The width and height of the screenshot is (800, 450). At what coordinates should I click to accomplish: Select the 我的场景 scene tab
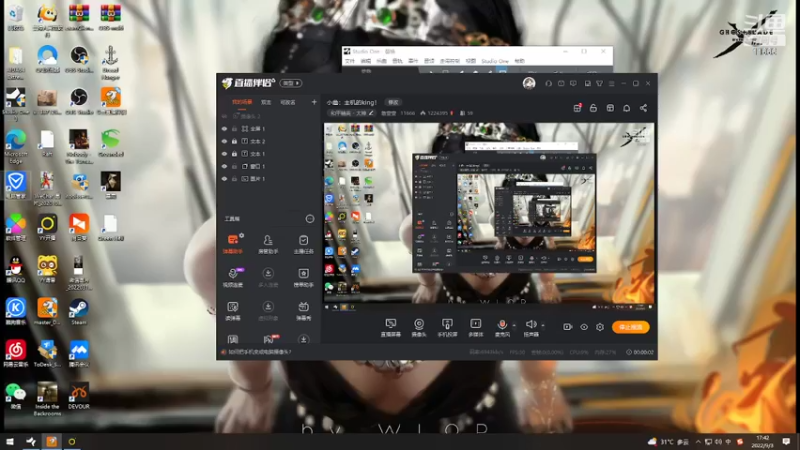click(x=242, y=102)
